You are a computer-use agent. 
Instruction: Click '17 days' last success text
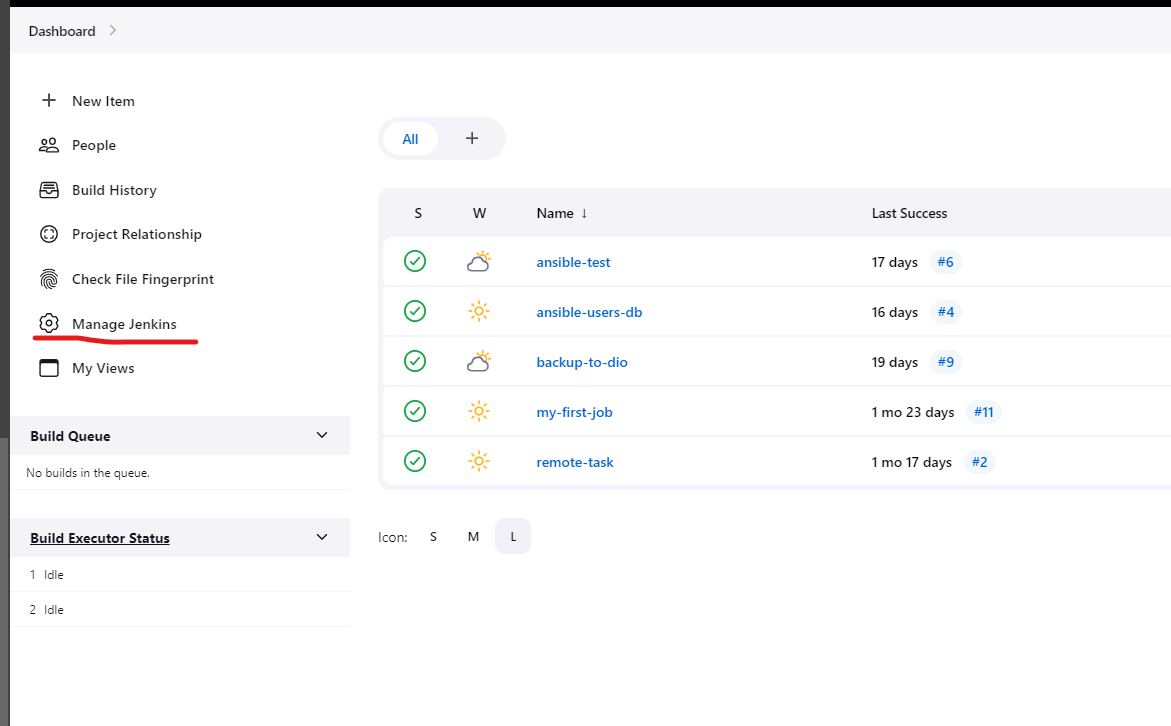(895, 262)
